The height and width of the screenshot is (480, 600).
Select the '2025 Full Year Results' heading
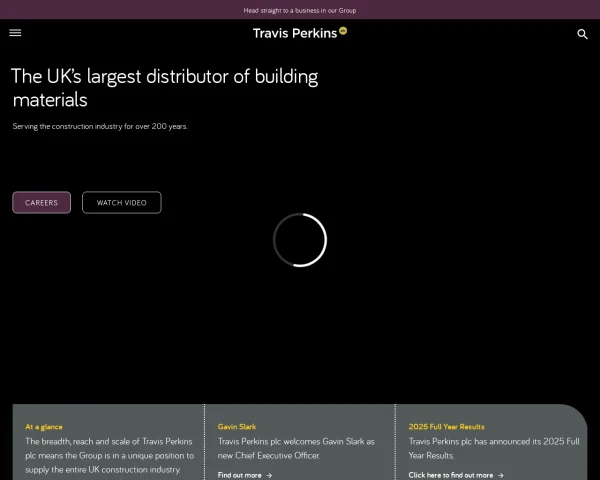tap(446, 427)
